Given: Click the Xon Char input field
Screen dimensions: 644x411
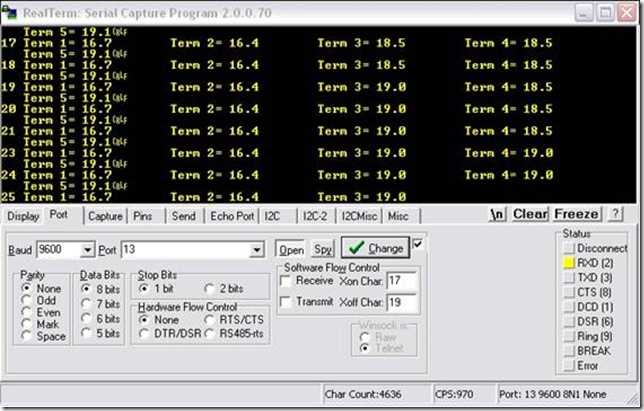Looking at the screenshot, I should (401, 281).
